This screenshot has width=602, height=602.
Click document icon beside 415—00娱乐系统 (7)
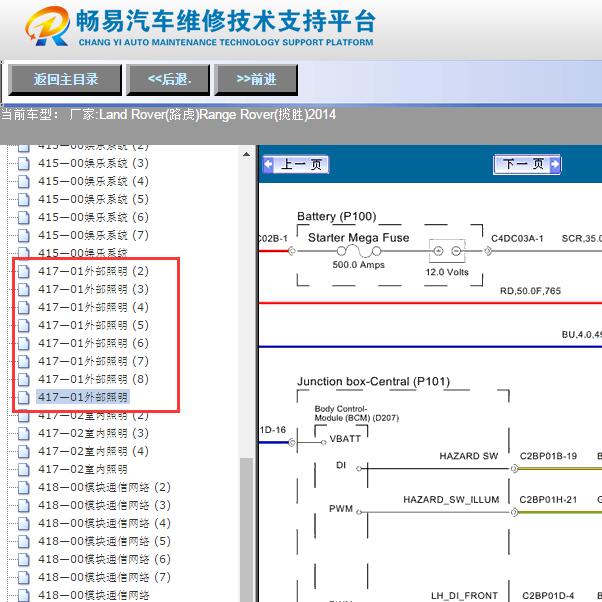[24, 236]
